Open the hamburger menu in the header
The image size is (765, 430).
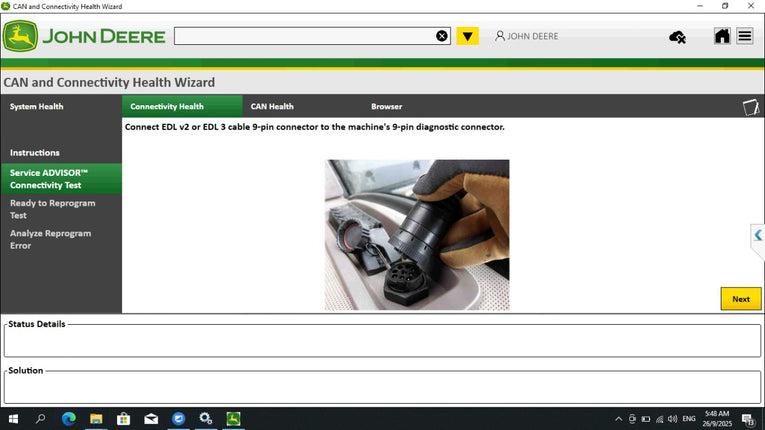point(745,36)
